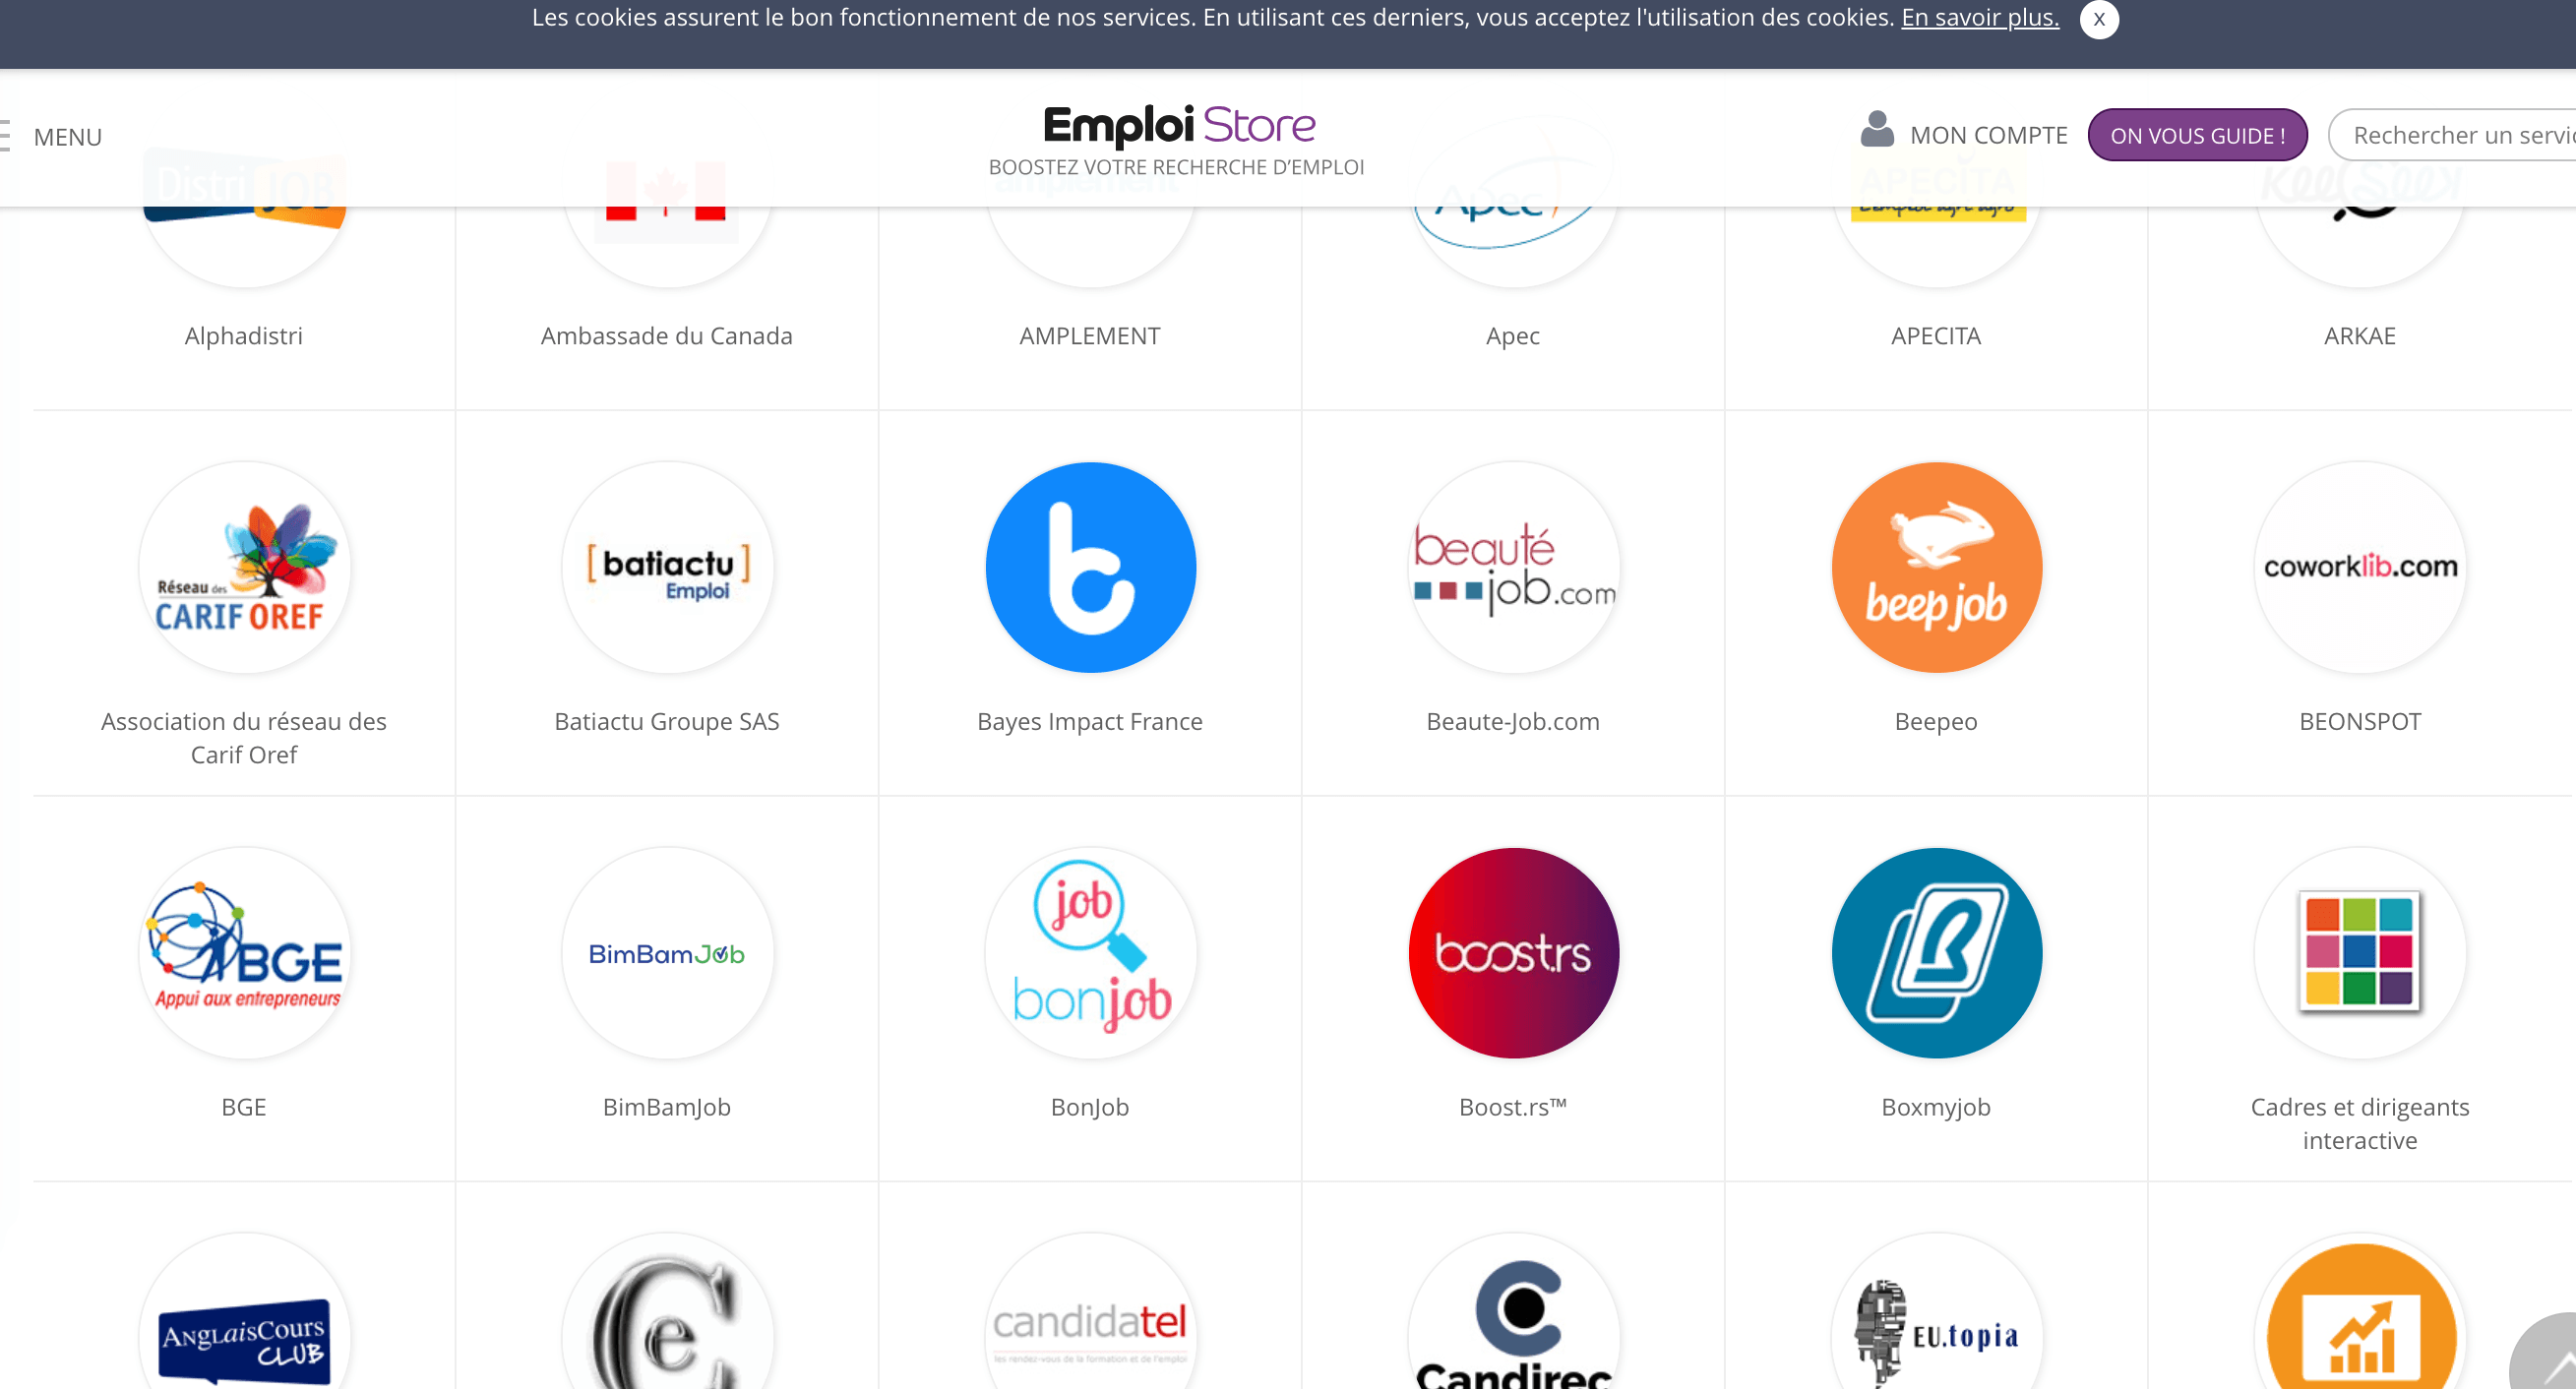Open the coworklib.com logo

2360,567
